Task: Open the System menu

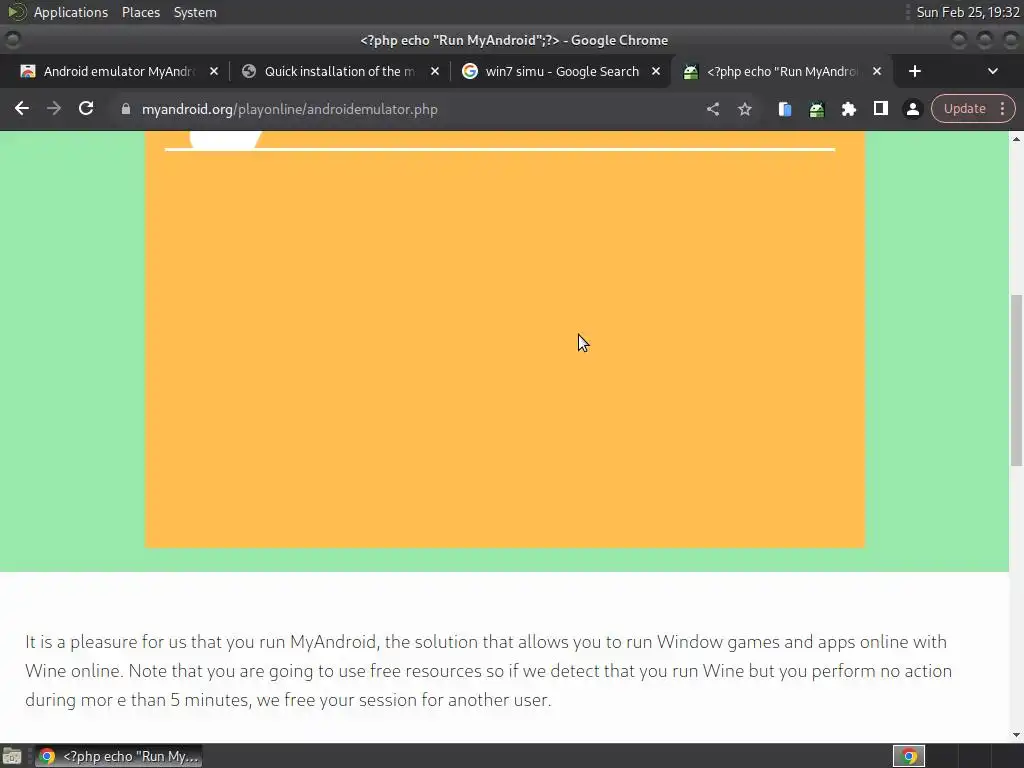Action: pos(195,12)
